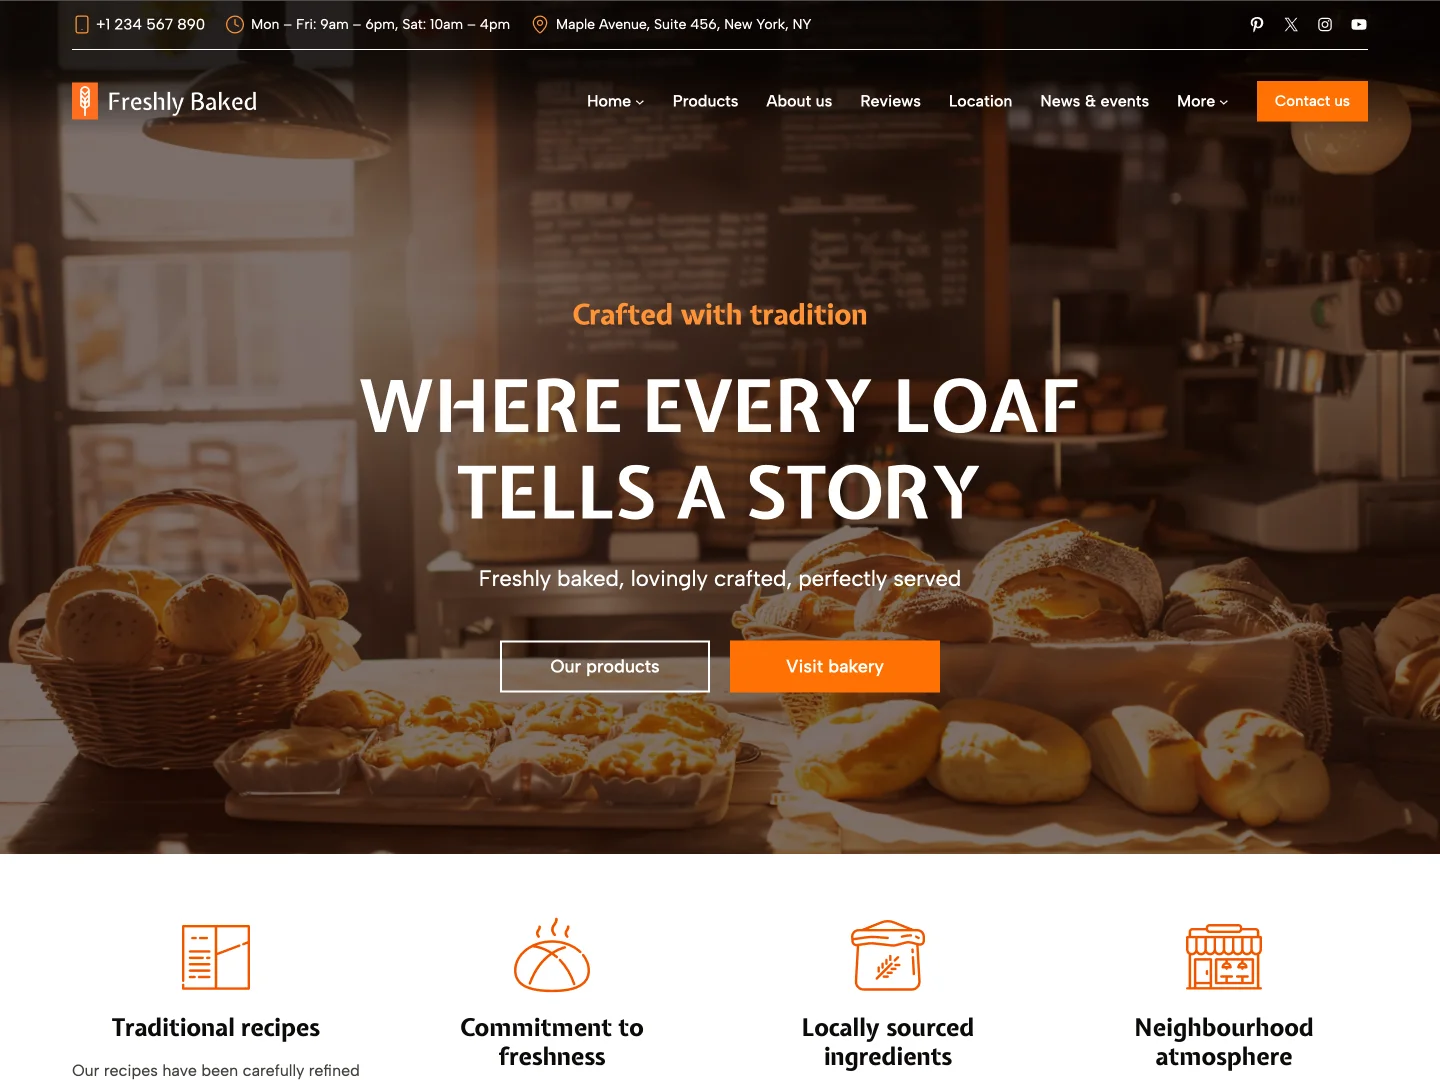
Task: Expand the More dropdown menu
Action: click(1202, 101)
